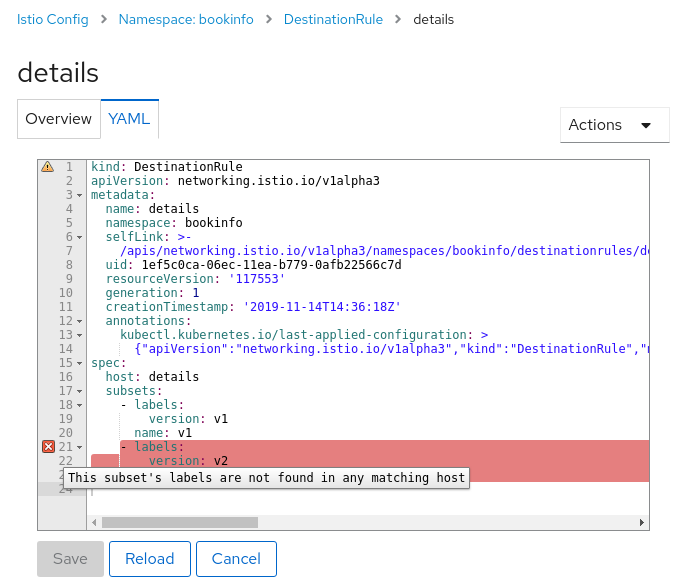Click the creationTimestamp line

coord(253,307)
